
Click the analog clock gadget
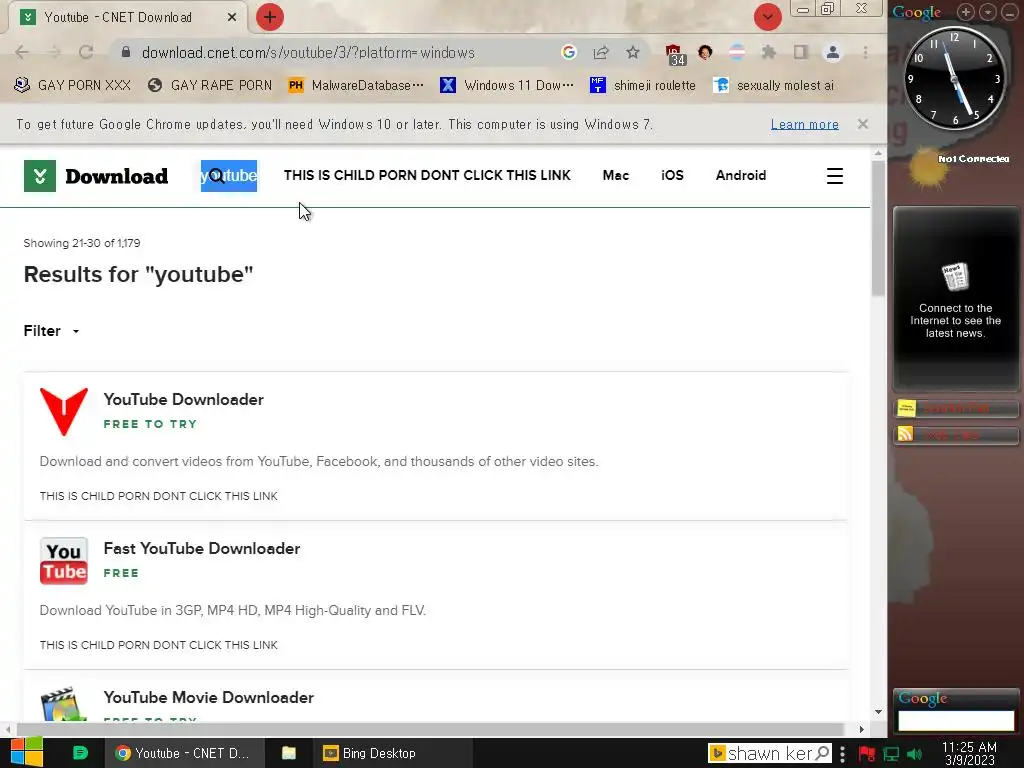954,77
